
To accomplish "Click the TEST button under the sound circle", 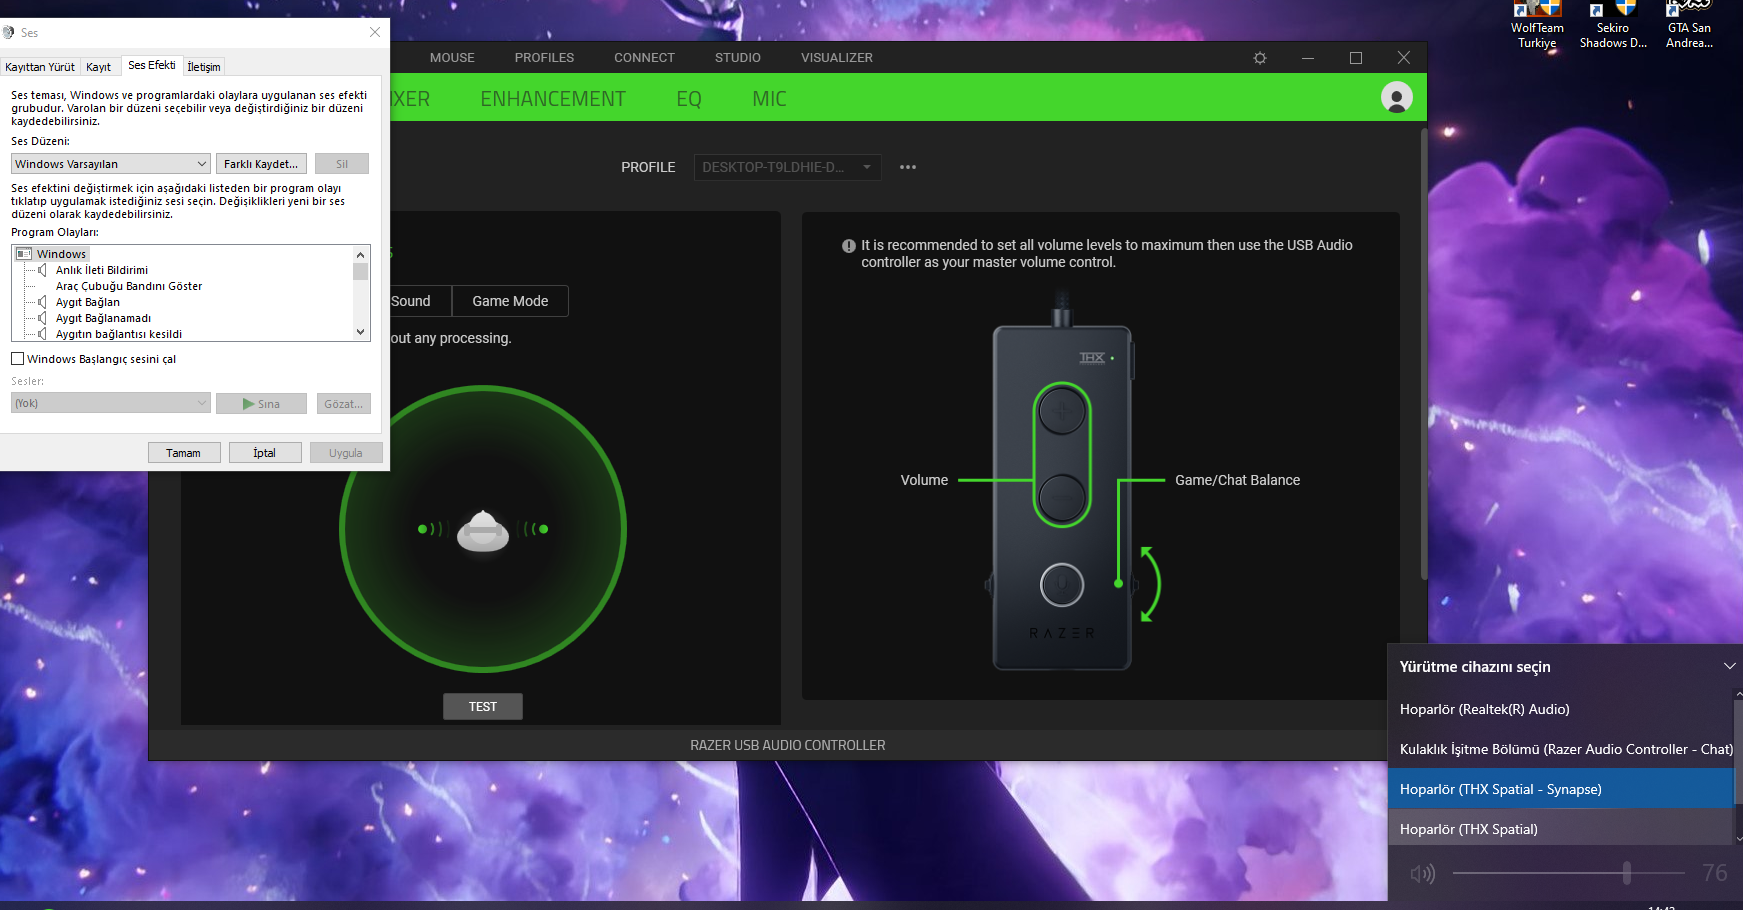I will tap(483, 707).
